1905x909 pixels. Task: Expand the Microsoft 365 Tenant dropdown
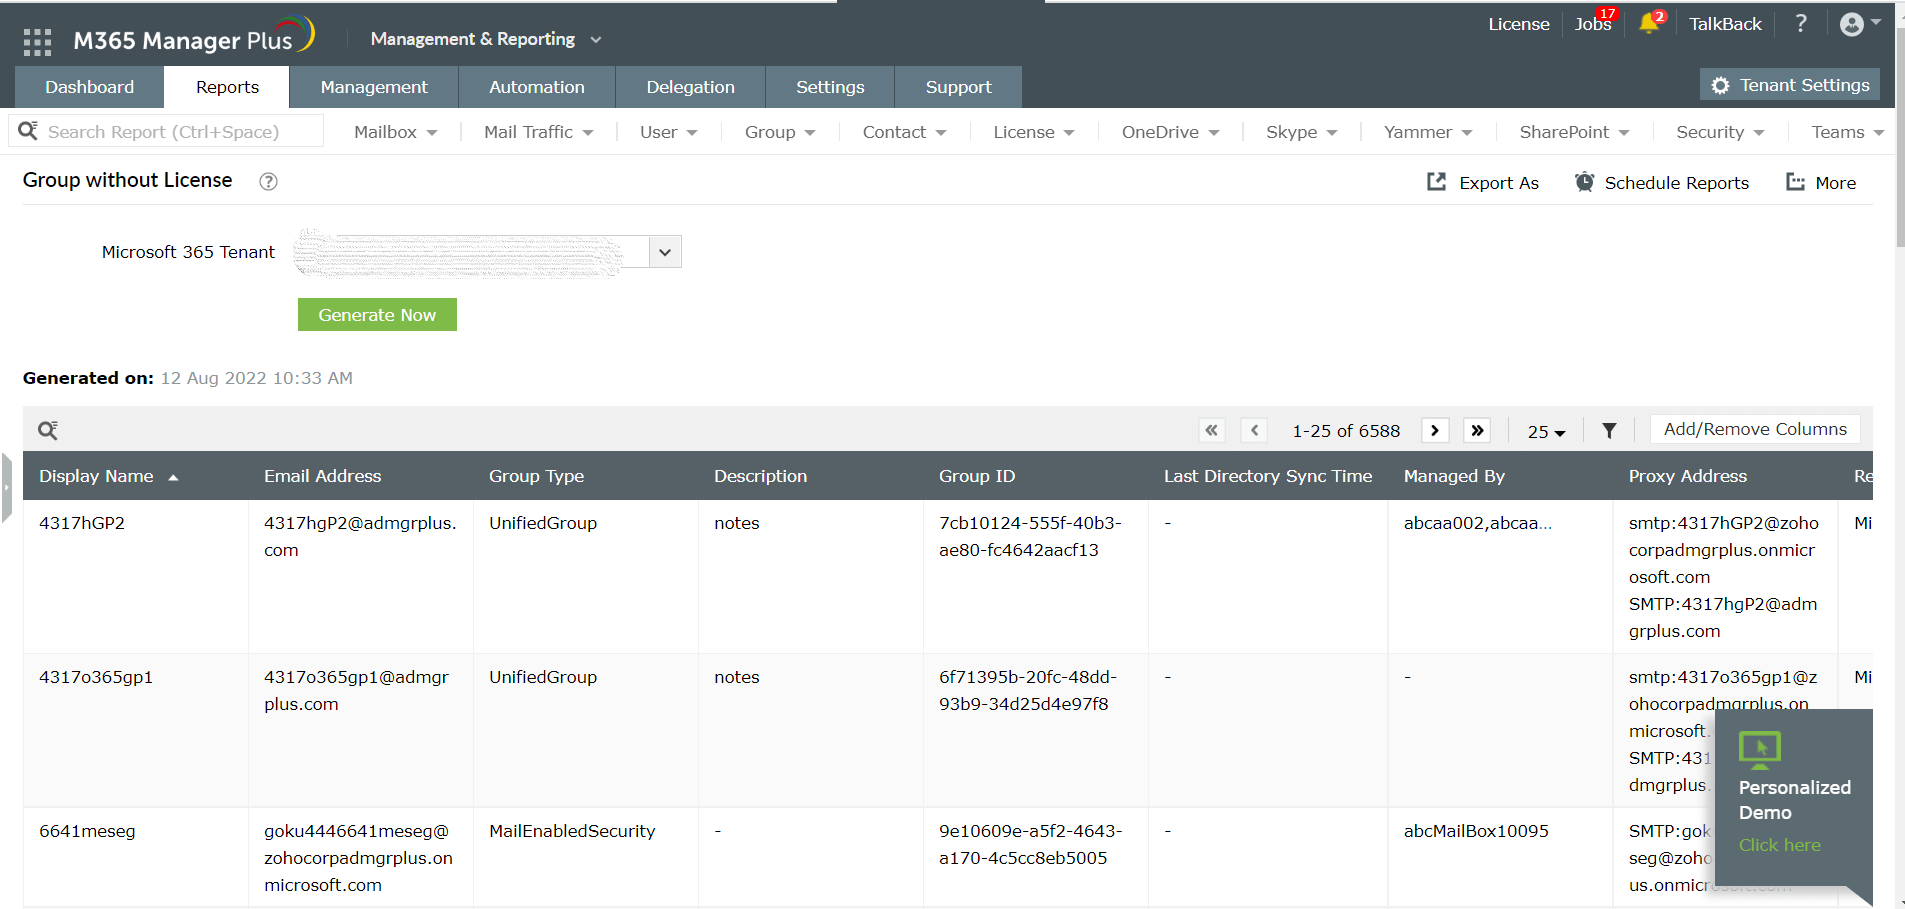[x=665, y=252]
